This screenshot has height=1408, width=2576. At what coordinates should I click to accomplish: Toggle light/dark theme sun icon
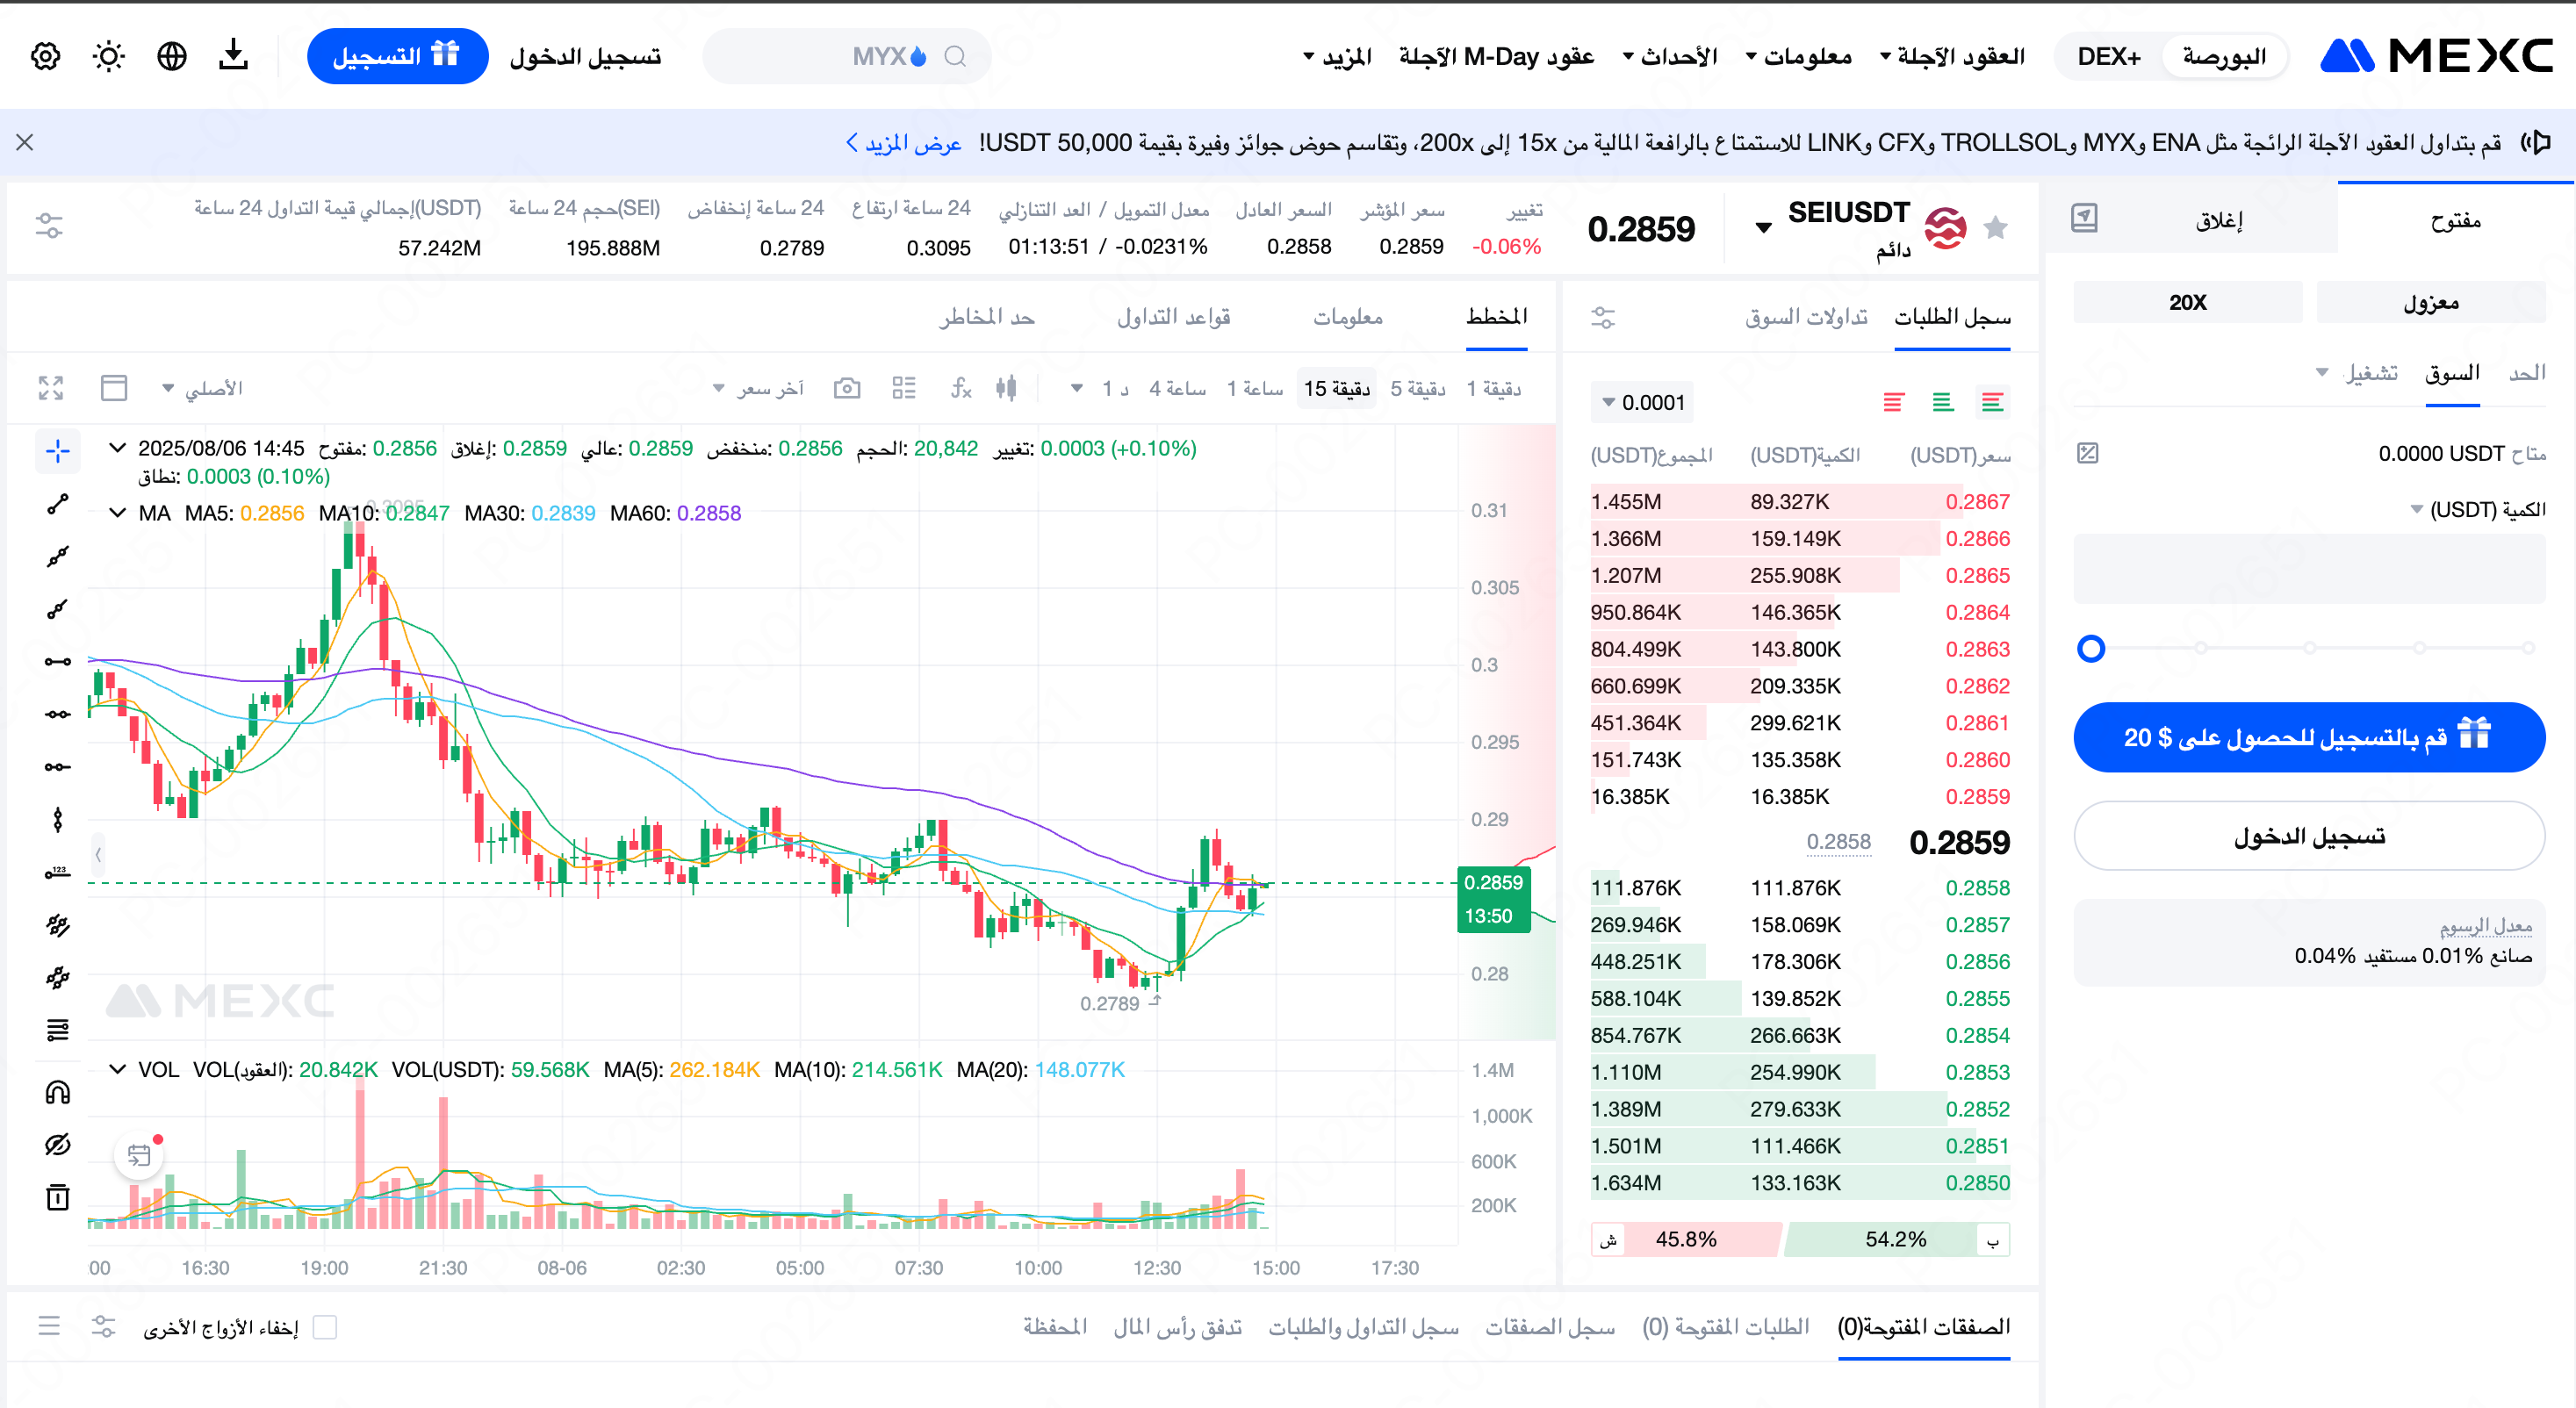coord(109,56)
